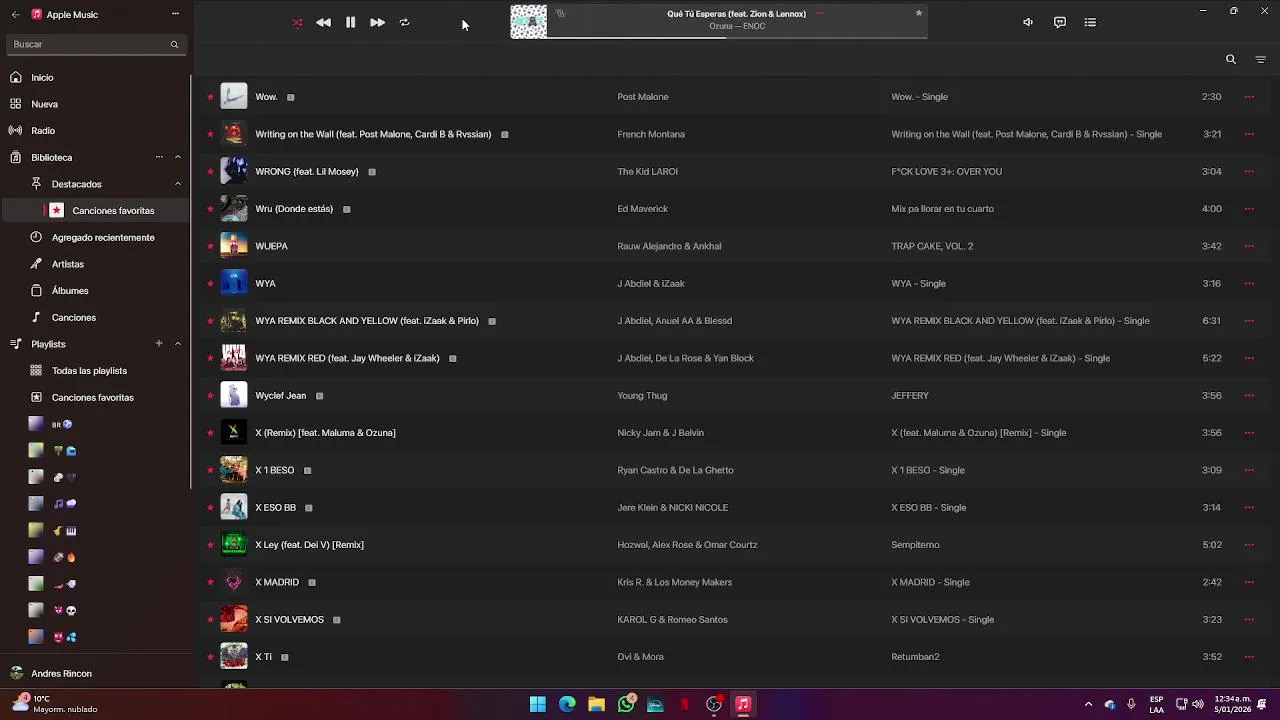Show hidden system tray icons

(x=1088, y=704)
